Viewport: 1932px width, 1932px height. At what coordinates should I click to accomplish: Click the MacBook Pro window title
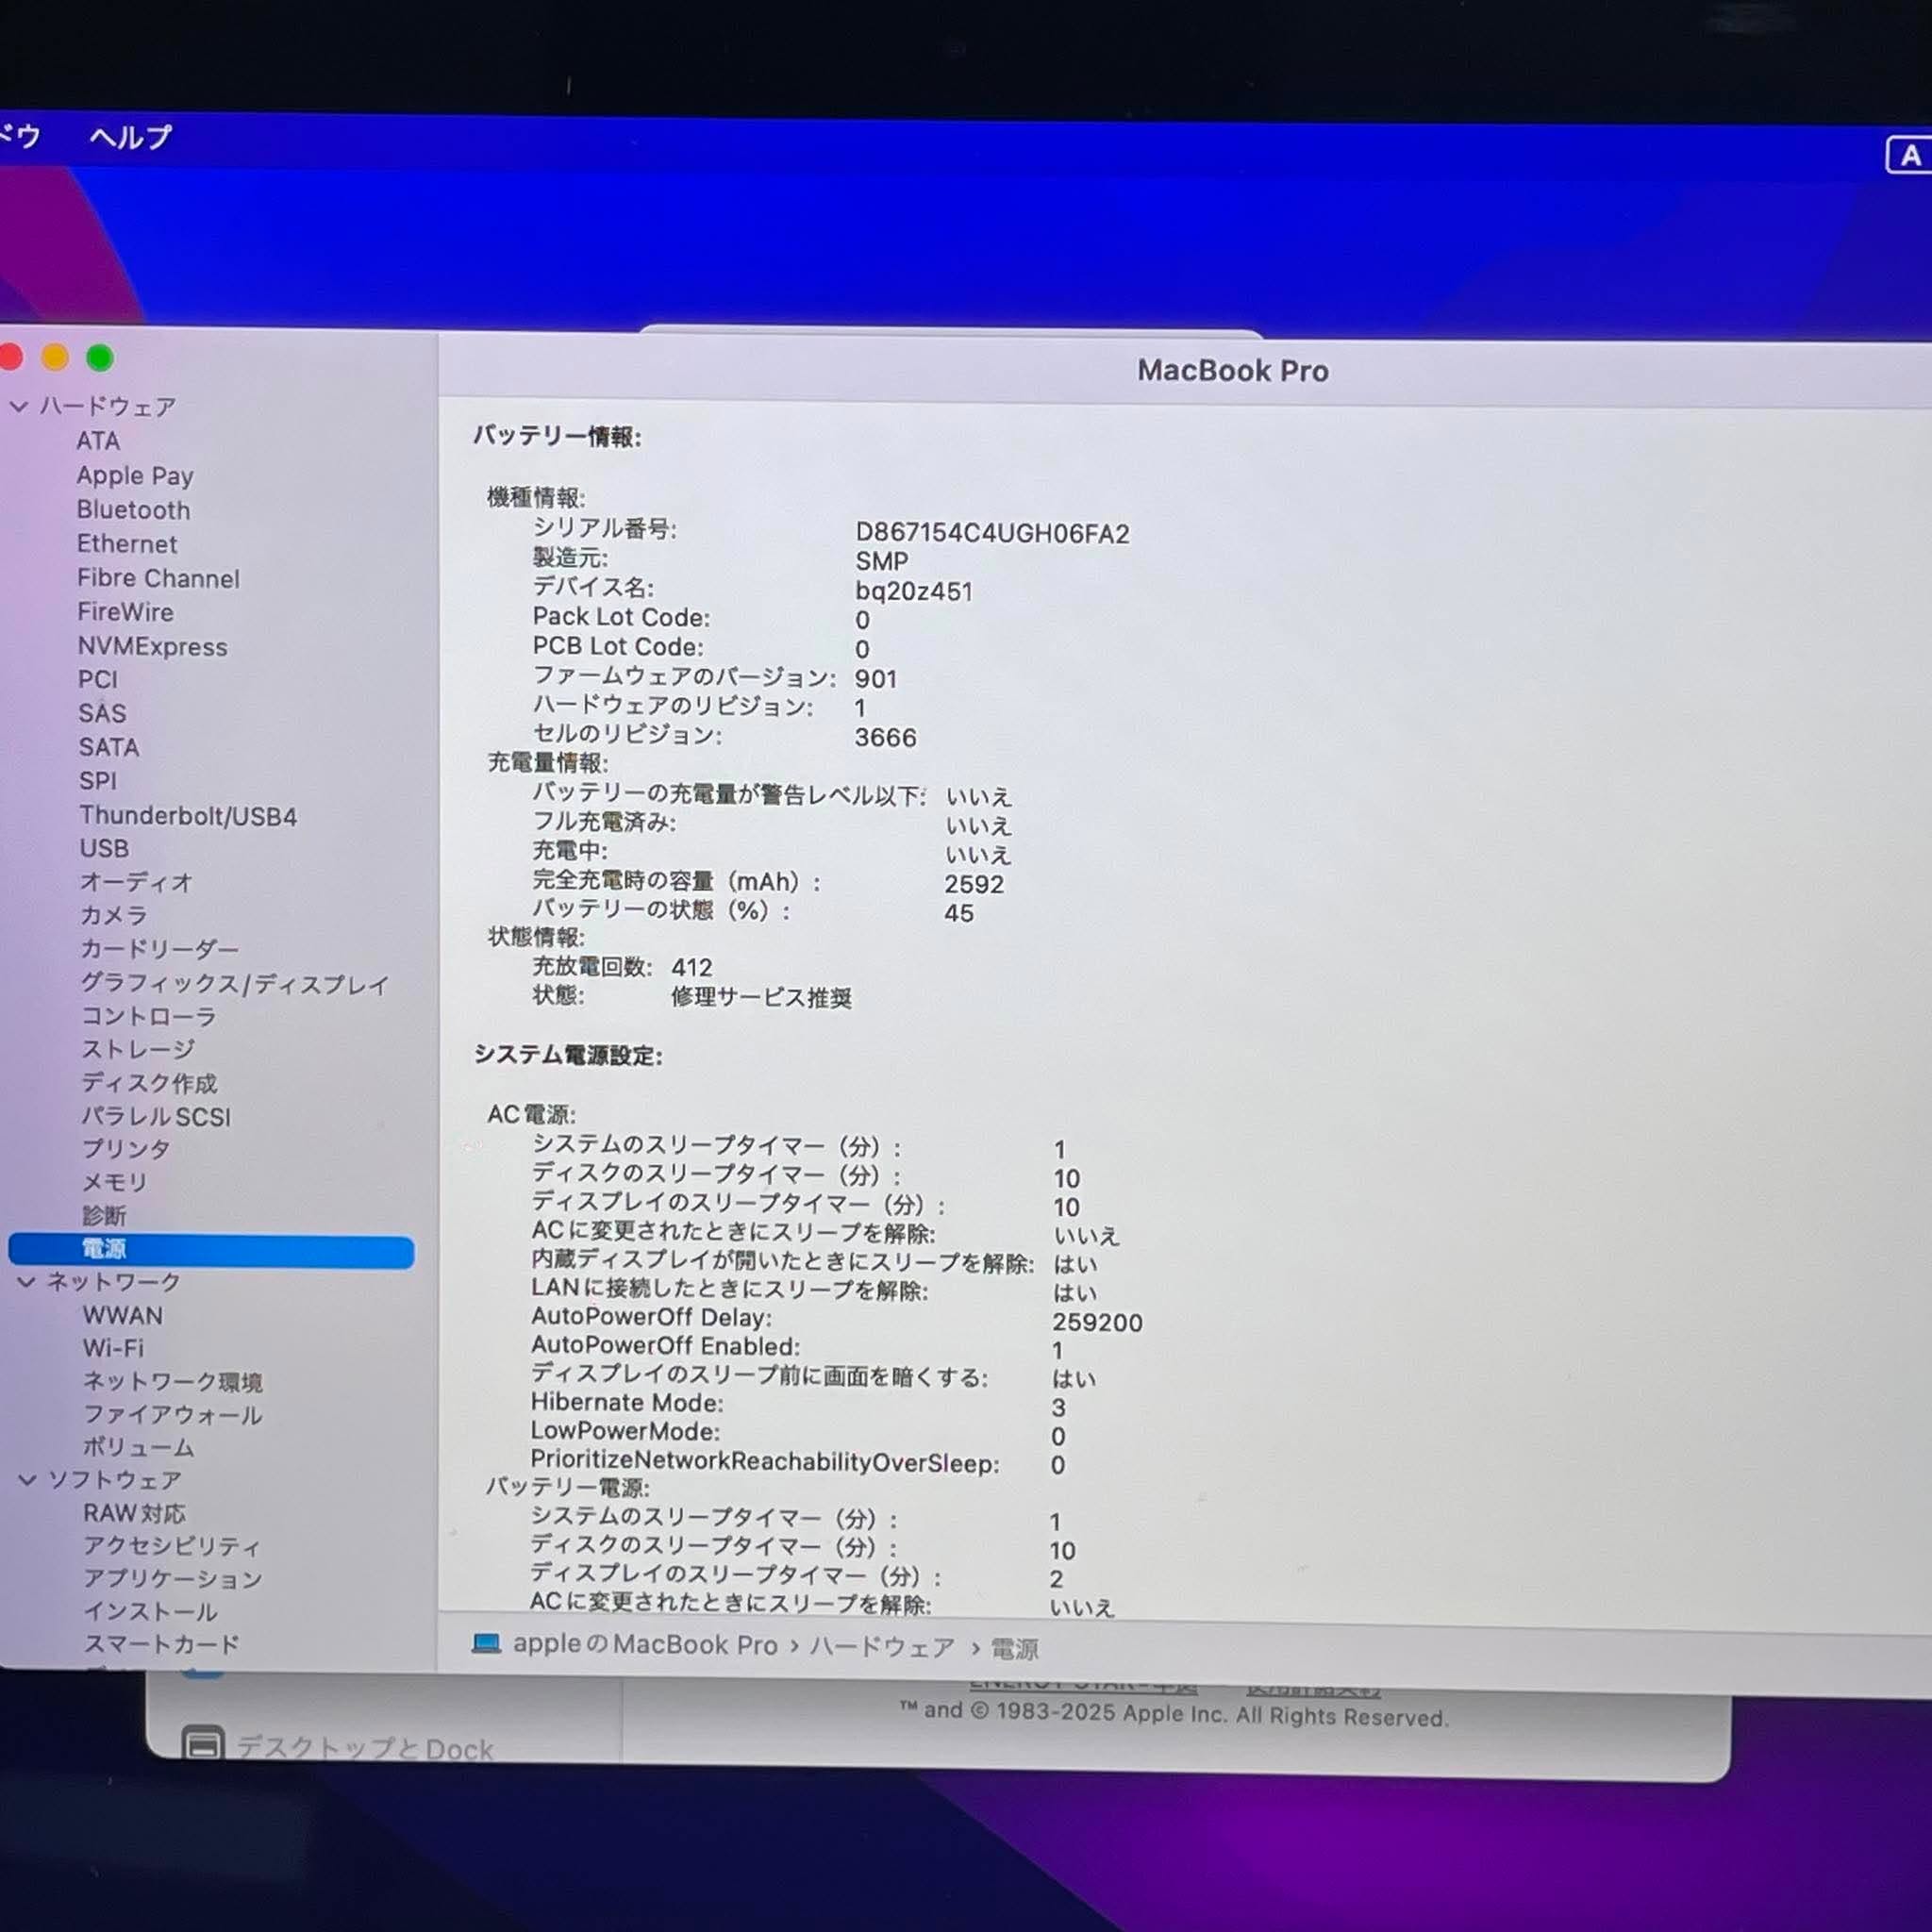click(x=1233, y=371)
